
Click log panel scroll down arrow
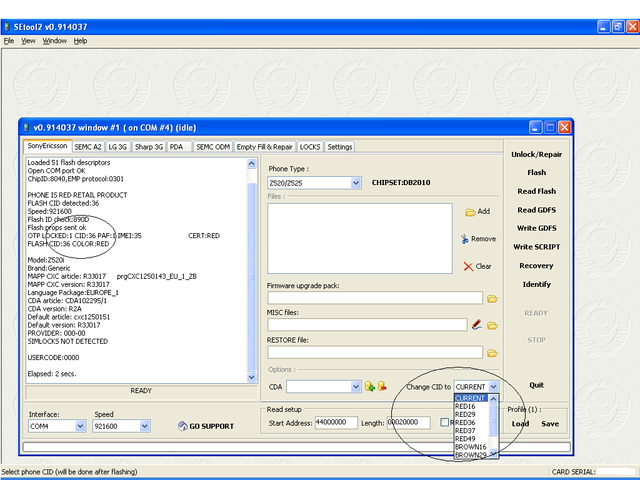(251, 378)
